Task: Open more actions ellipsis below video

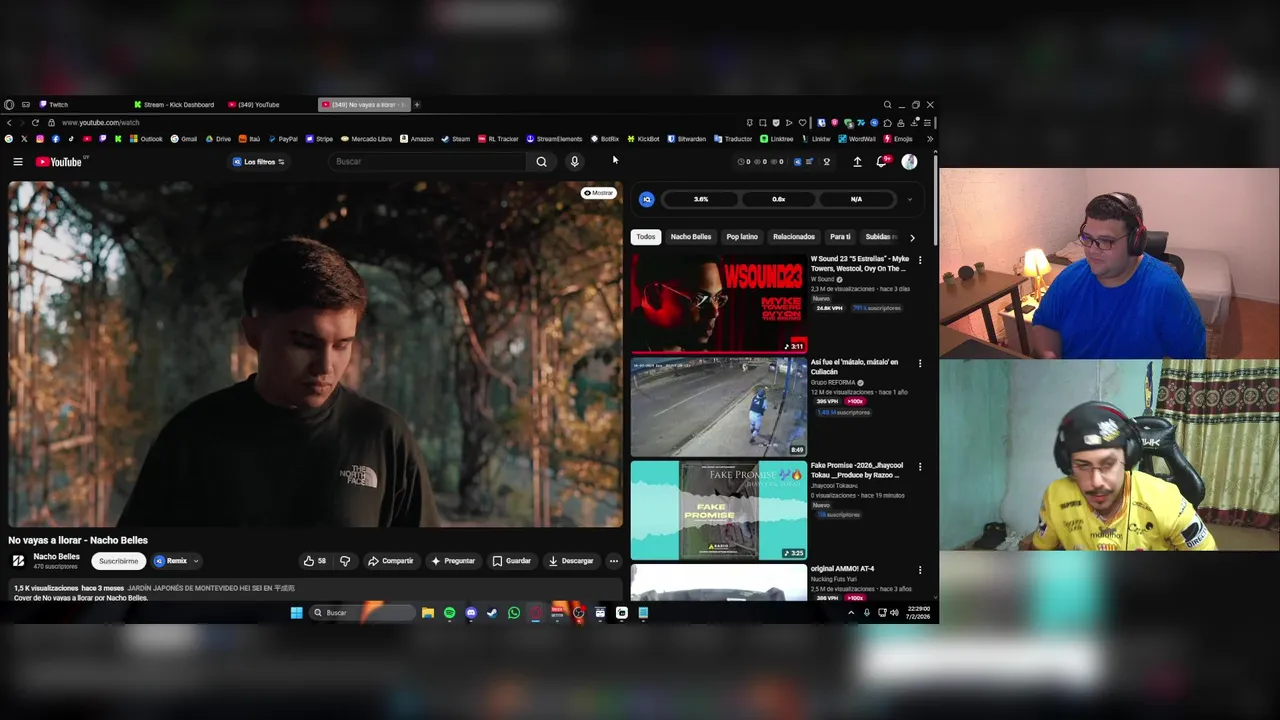Action: pos(613,561)
